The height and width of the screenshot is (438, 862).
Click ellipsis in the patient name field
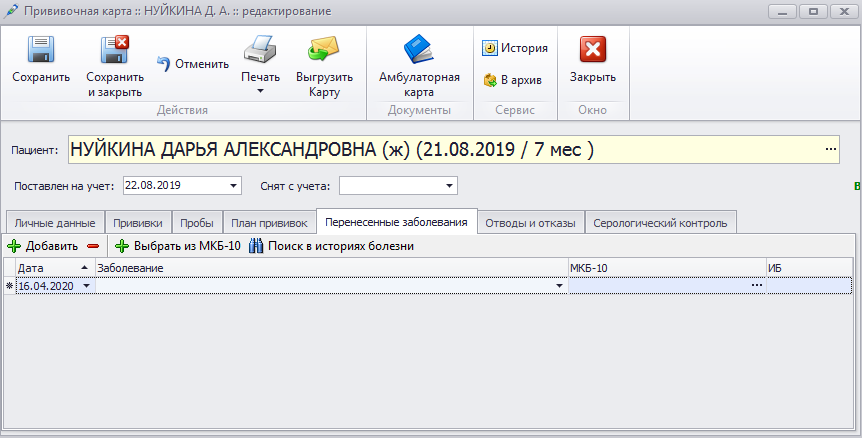coord(830,149)
